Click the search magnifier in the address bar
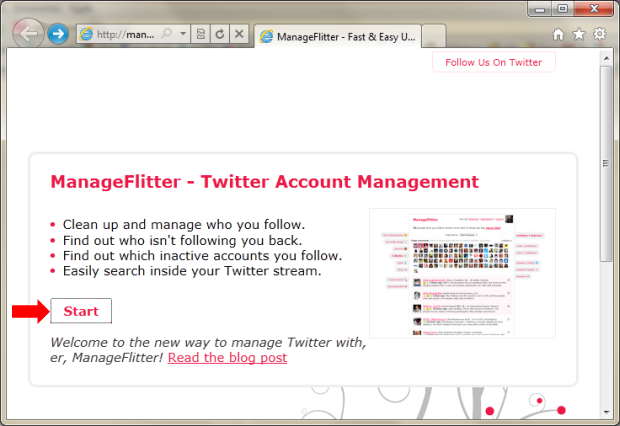The image size is (620, 426). [167, 34]
